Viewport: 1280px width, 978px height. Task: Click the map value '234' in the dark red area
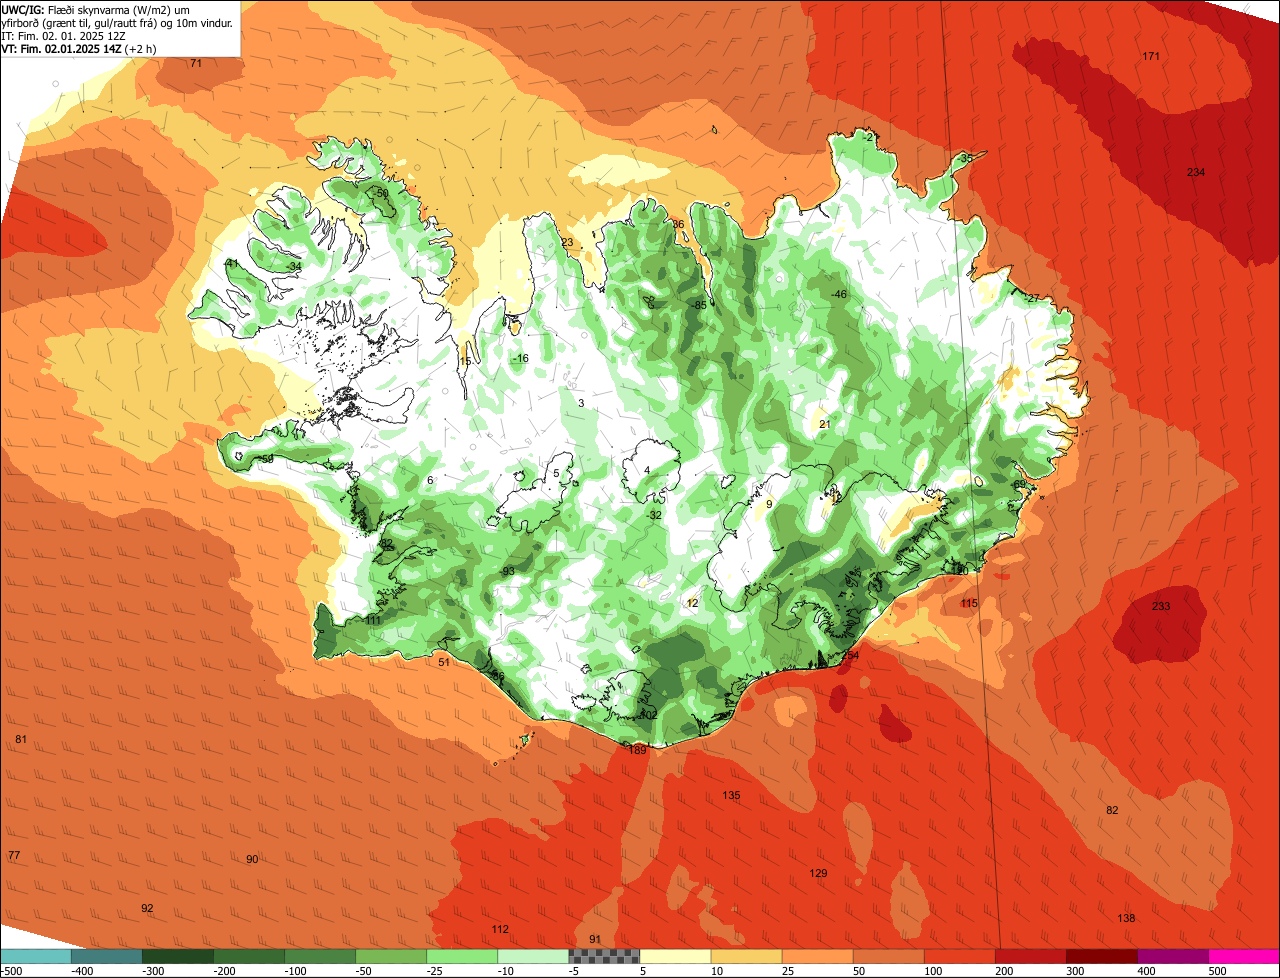(1196, 172)
